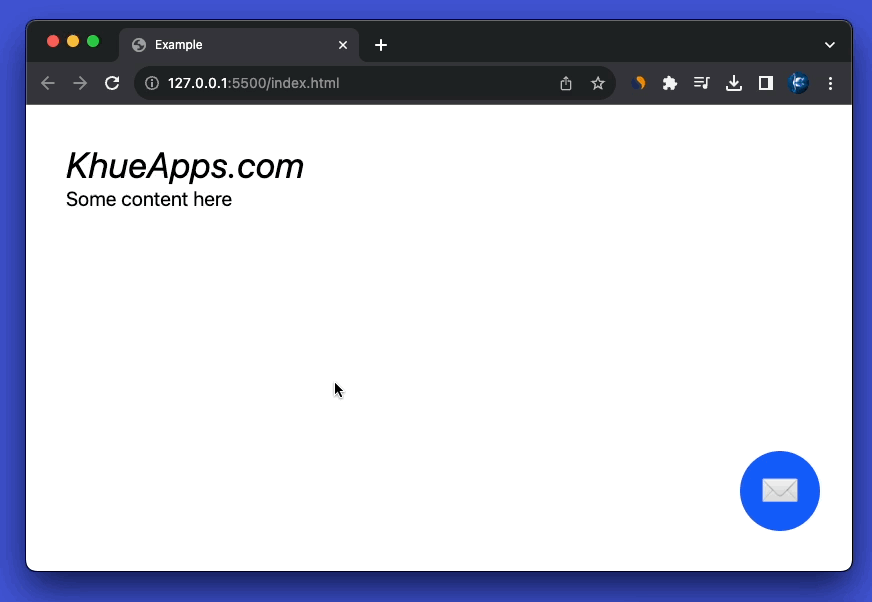Screen dimensions: 872x602
Task: Click the orange extension icon in toolbar
Action: pos(639,83)
